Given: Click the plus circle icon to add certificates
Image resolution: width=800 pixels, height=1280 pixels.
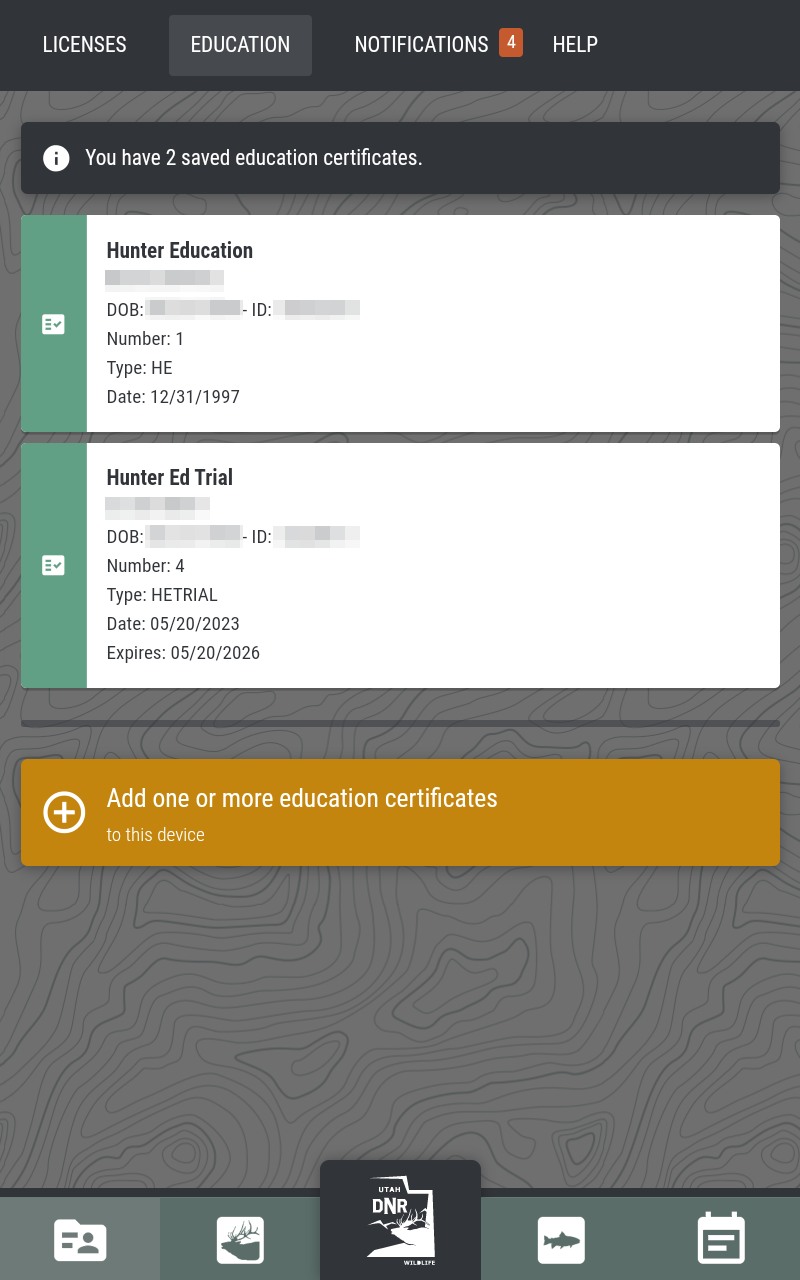Looking at the screenshot, I should [x=64, y=812].
